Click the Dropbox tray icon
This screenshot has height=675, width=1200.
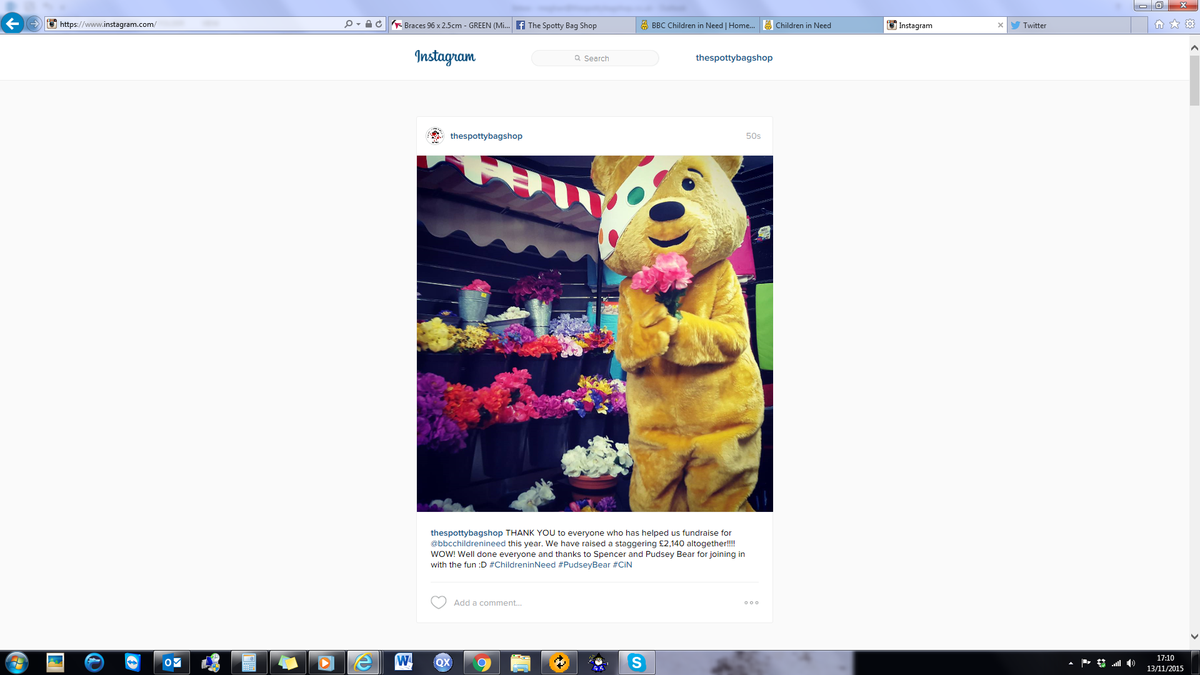pos(1101,662)
